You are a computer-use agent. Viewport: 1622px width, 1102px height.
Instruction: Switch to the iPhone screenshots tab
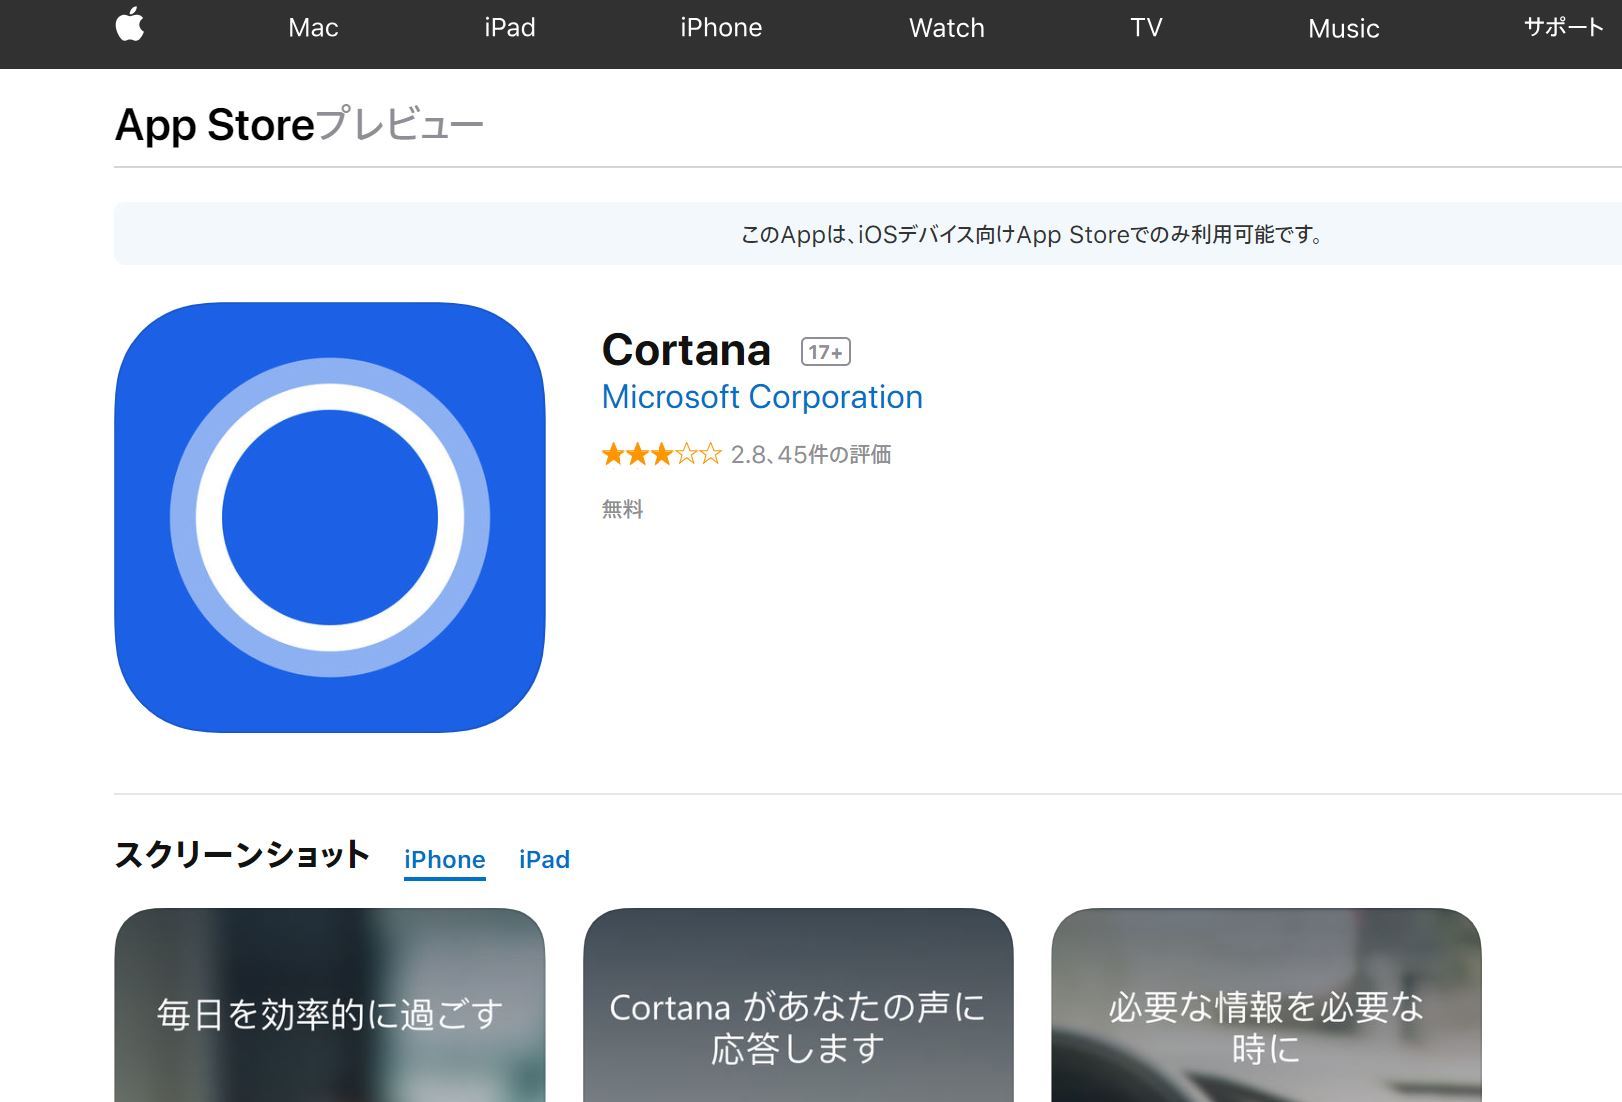444,860
